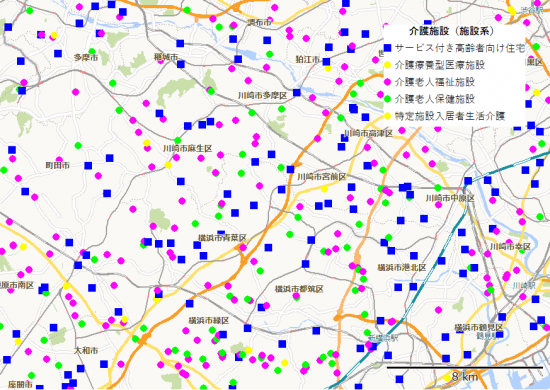
Task: Select blue square marker right of 川崎市多摩区
Action: coord(297,93)
